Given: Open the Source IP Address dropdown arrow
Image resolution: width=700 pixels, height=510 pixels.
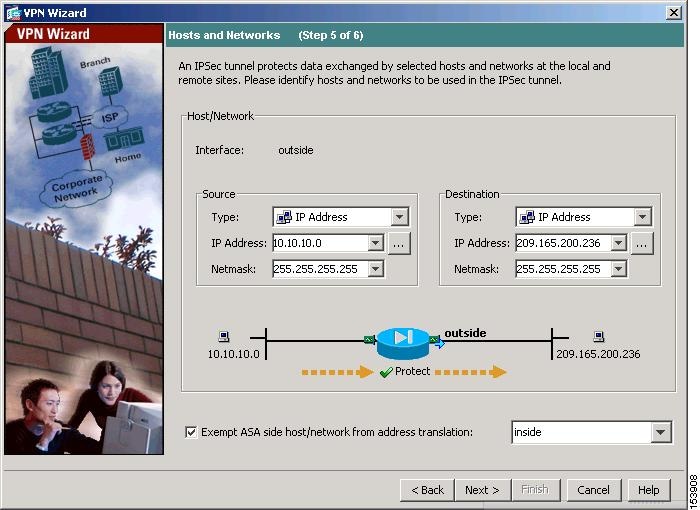Looking at the screenshot, I should click(375, 243).
